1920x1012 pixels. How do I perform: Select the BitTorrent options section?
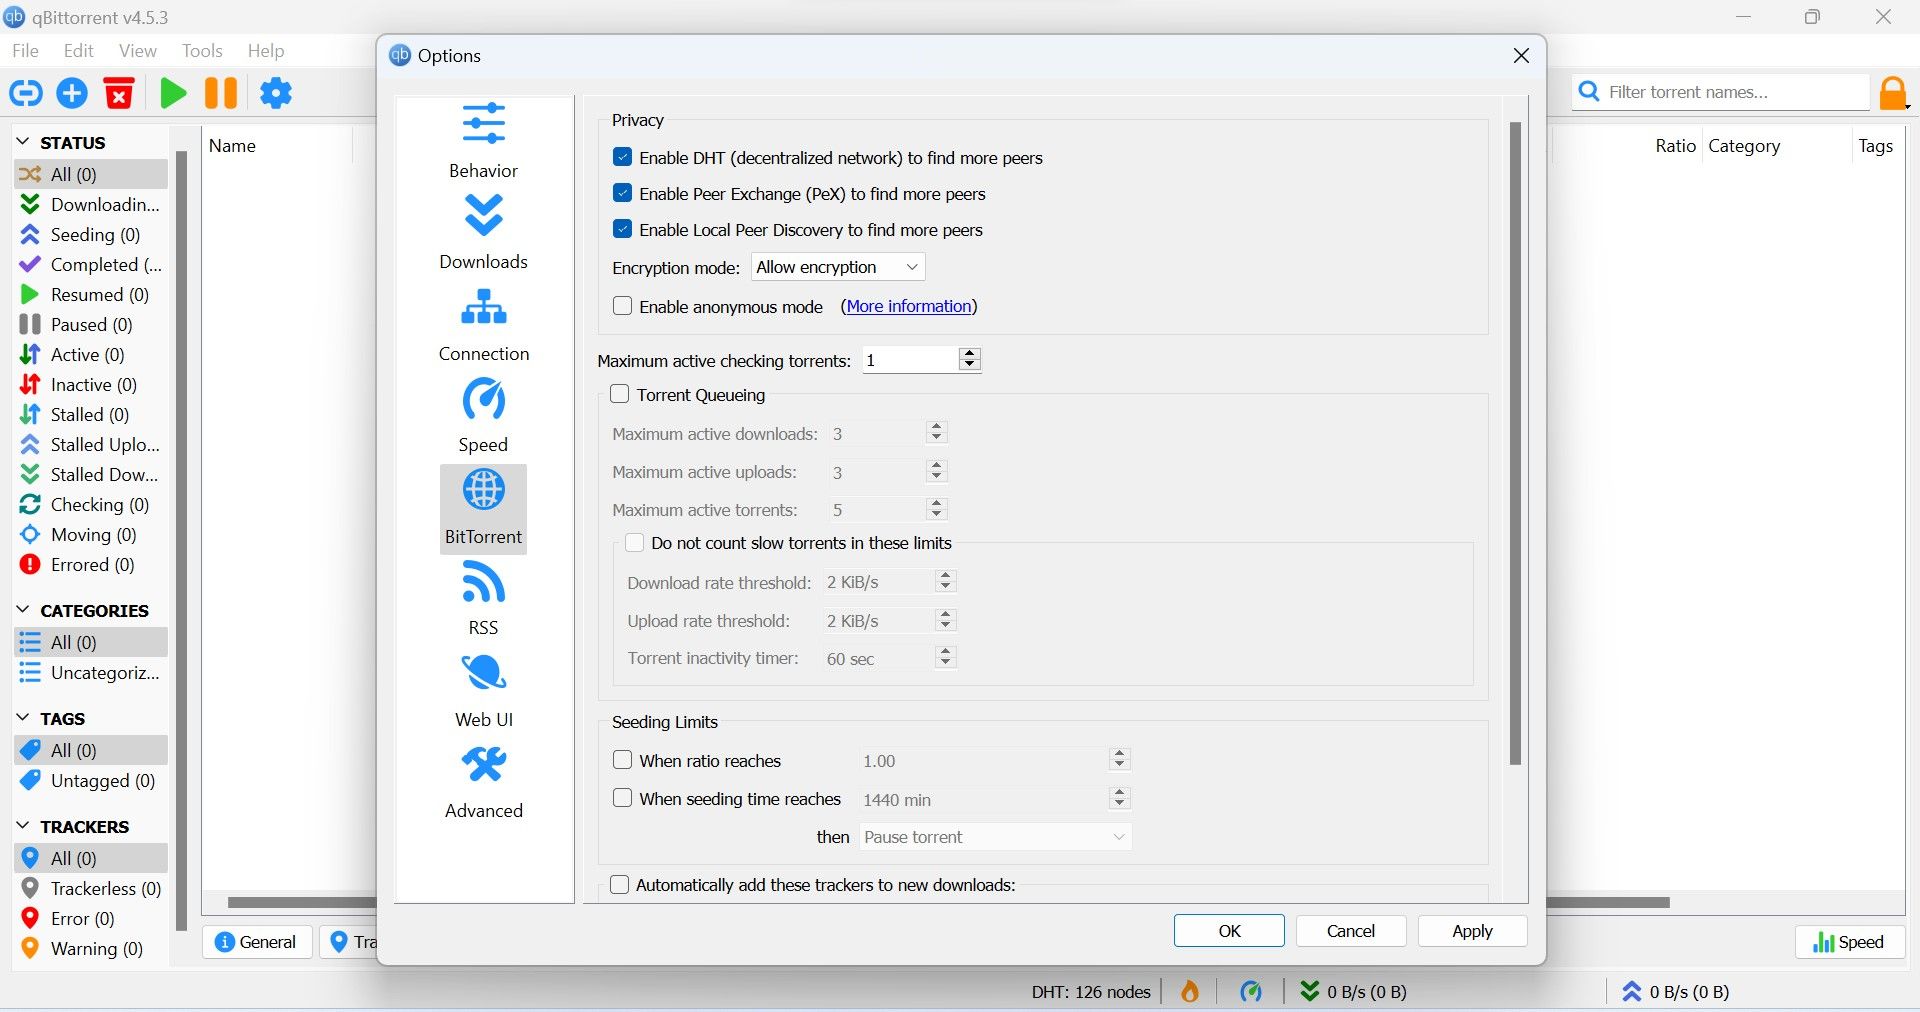point(483,508)
